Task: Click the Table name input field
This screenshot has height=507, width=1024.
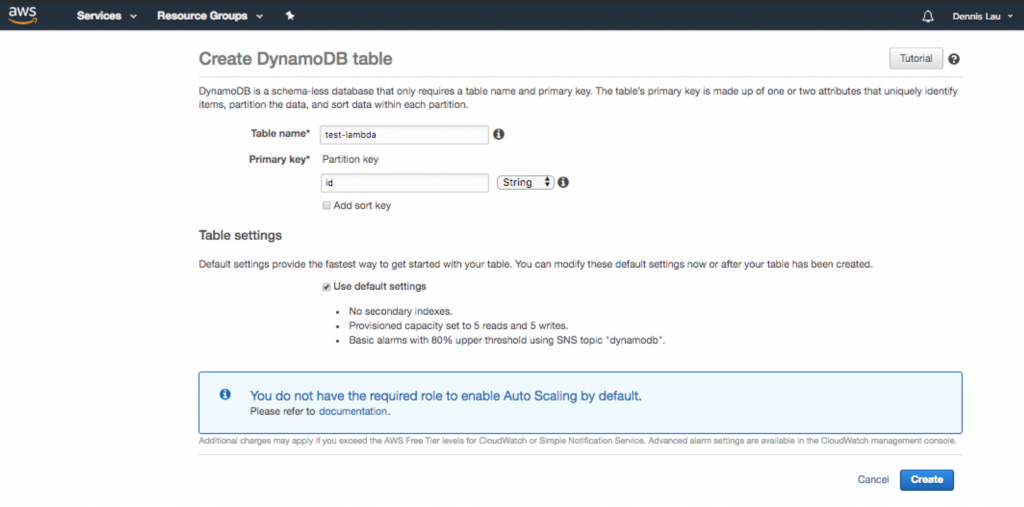Action: click(x=404, y=134)
